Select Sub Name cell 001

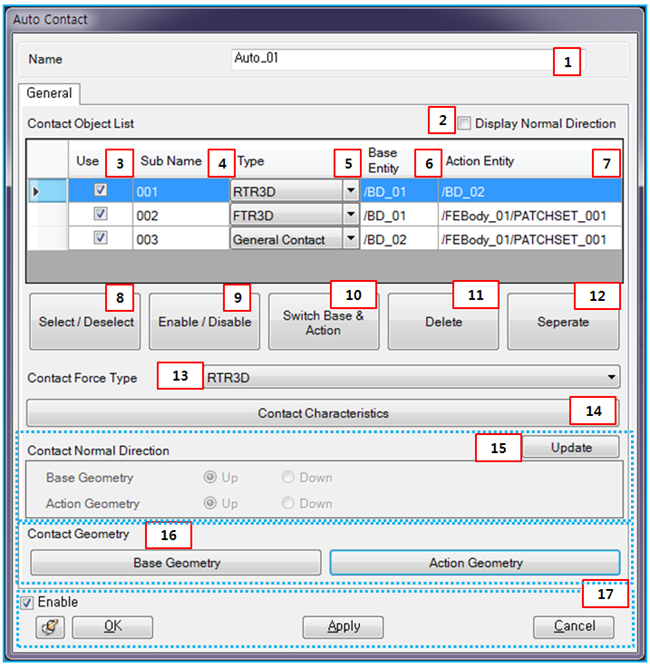(x=181, y=191)
